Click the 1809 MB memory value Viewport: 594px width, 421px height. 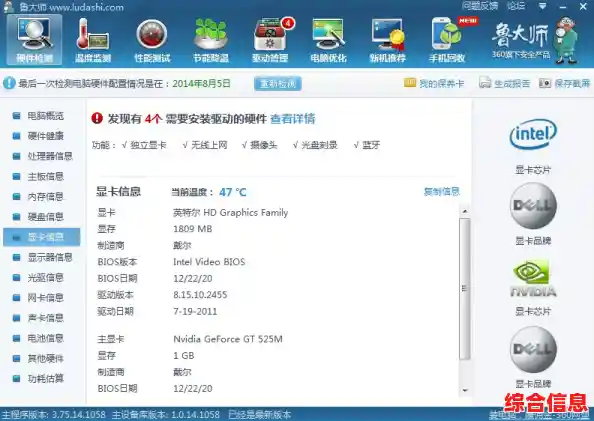pyautogui.click(x=192, y=229)
